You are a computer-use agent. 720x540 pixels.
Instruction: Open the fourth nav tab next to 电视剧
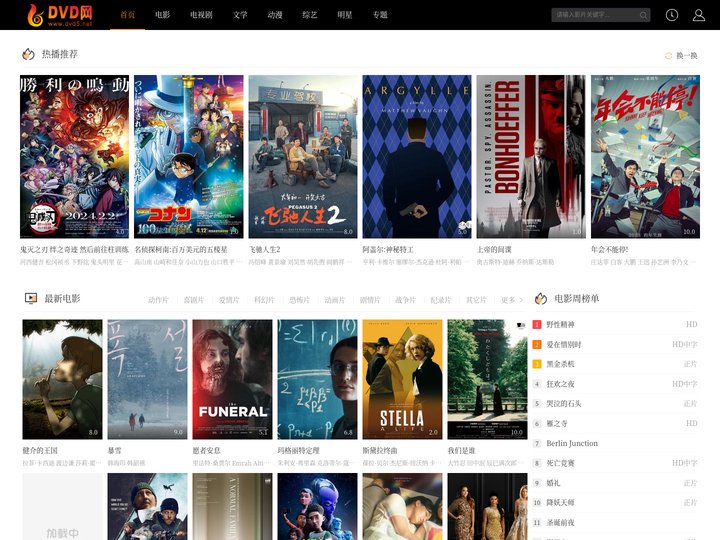click(240, 15)
